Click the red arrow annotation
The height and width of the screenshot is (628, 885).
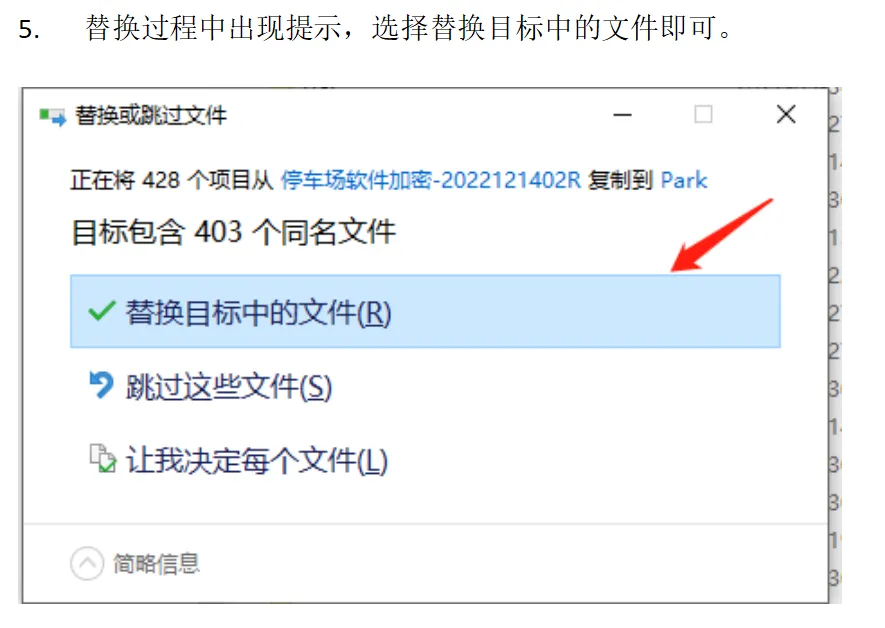coord(721,236)
